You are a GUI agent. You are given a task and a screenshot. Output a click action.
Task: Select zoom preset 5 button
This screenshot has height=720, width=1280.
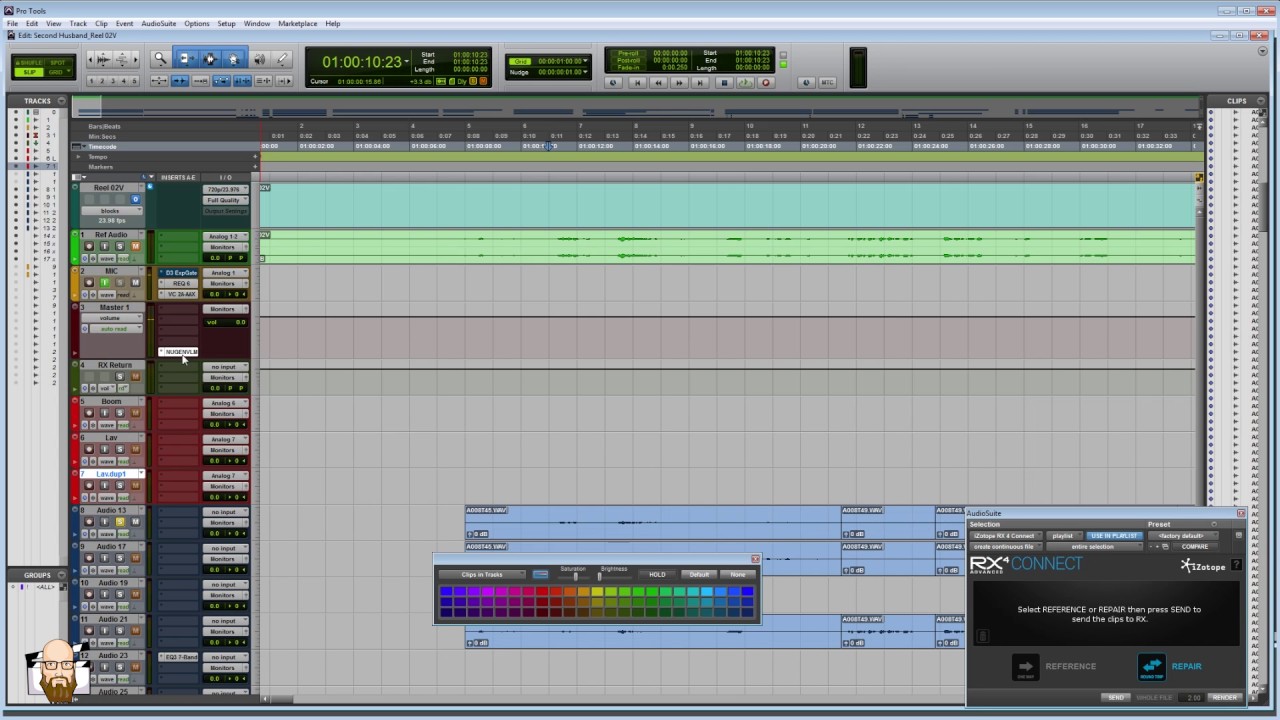pos(134,81)
